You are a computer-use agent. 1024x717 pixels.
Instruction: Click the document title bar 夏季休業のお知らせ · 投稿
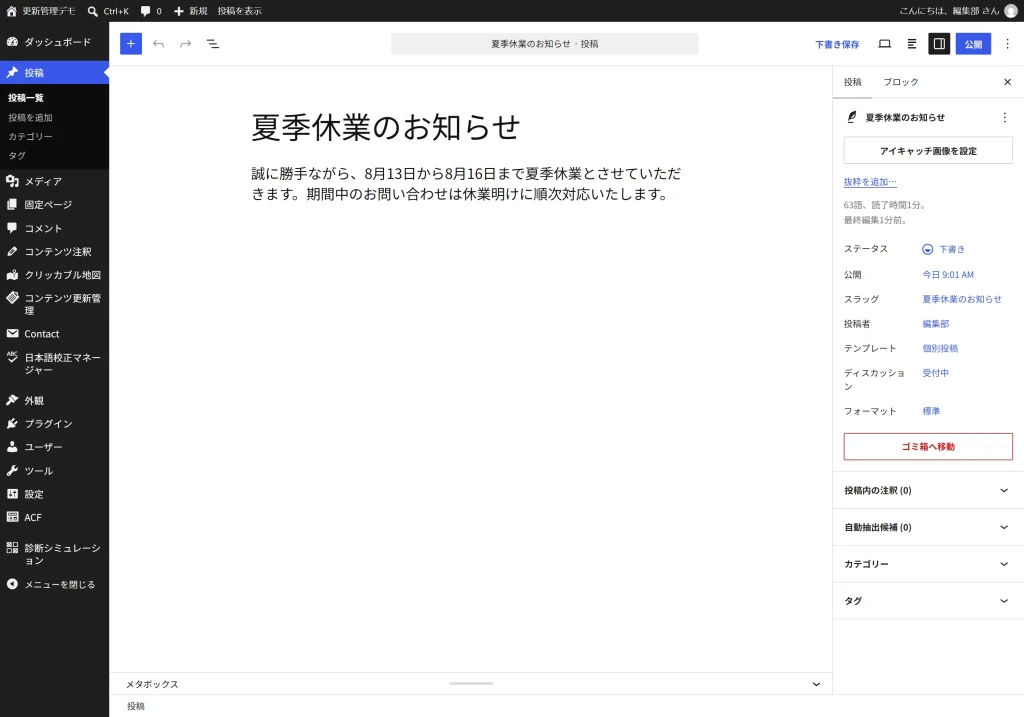(544, 44)
